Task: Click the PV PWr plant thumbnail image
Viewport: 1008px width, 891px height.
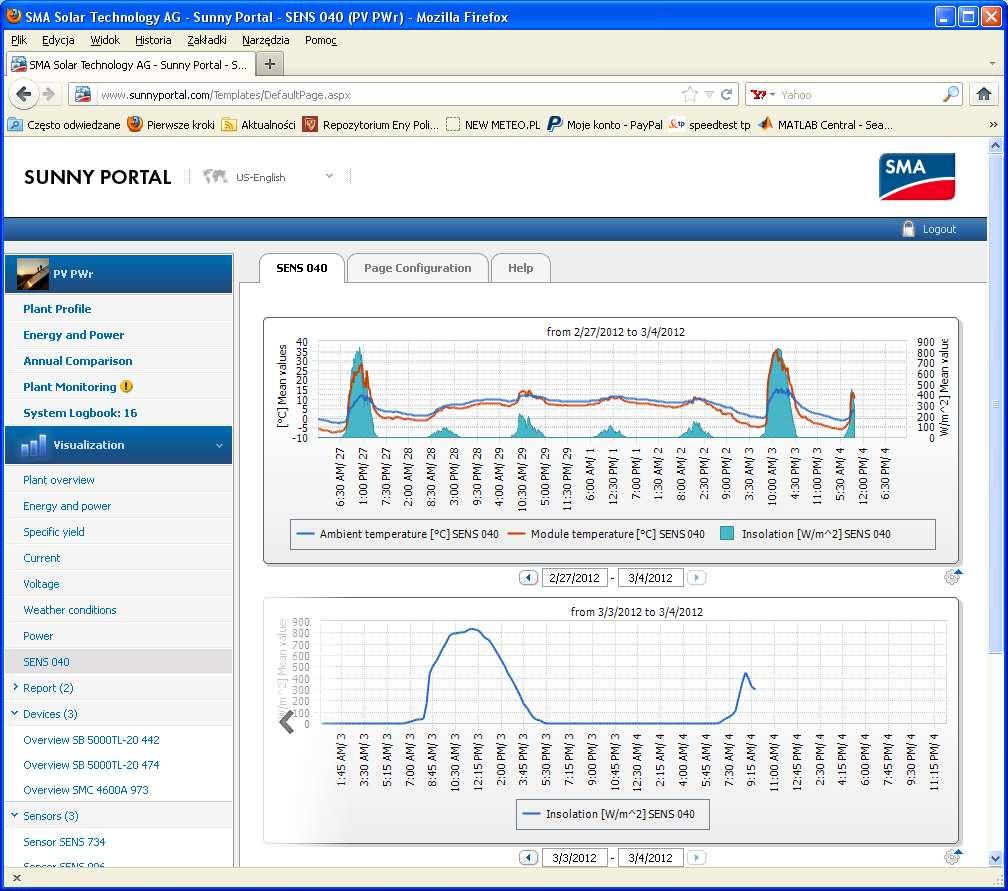Action: point(33,274)
